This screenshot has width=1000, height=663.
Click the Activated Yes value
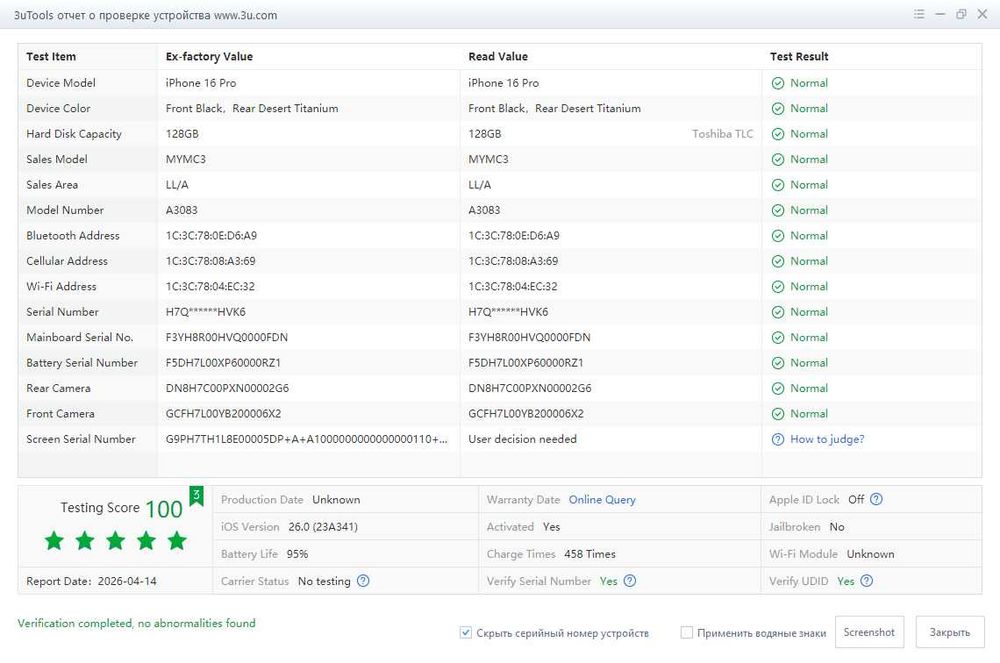(551, 527)
